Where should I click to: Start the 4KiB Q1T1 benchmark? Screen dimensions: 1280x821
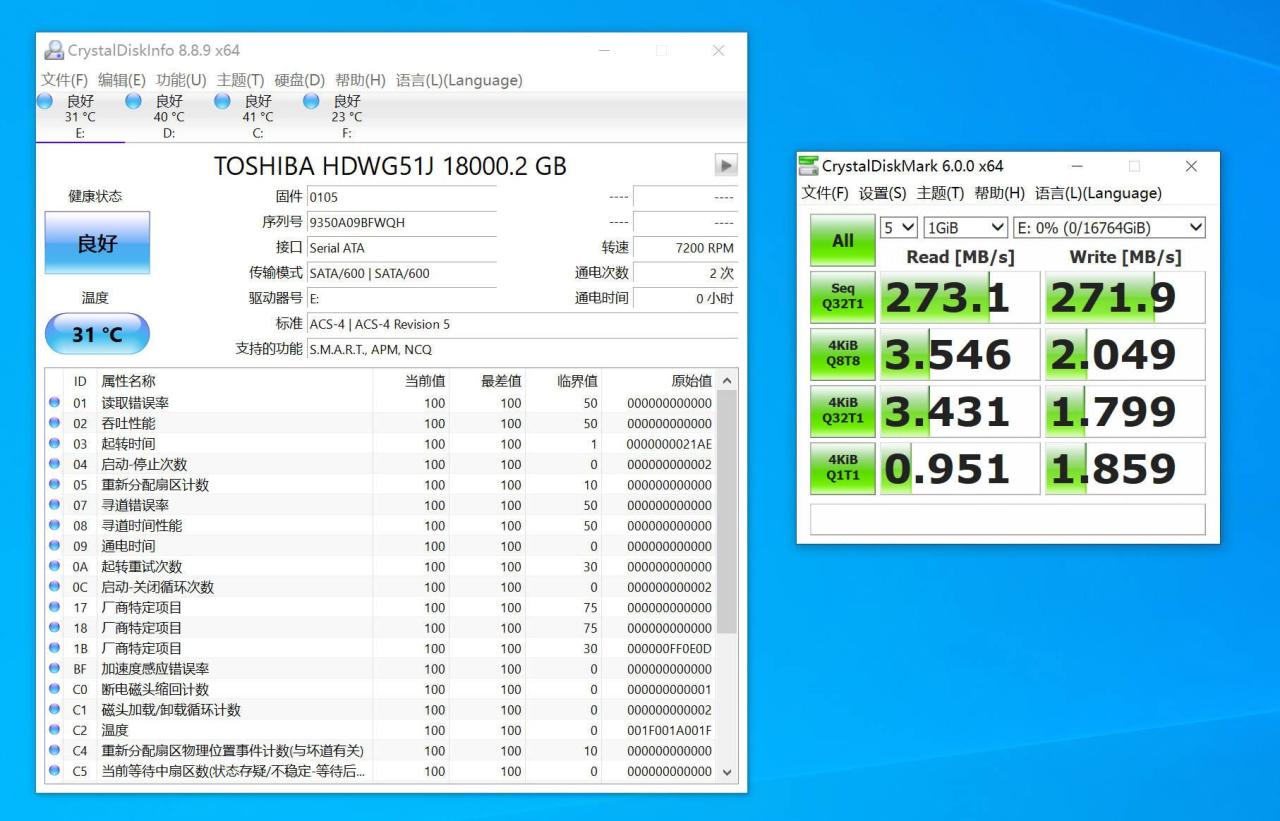pyautogui.click(x=843, y=468)
